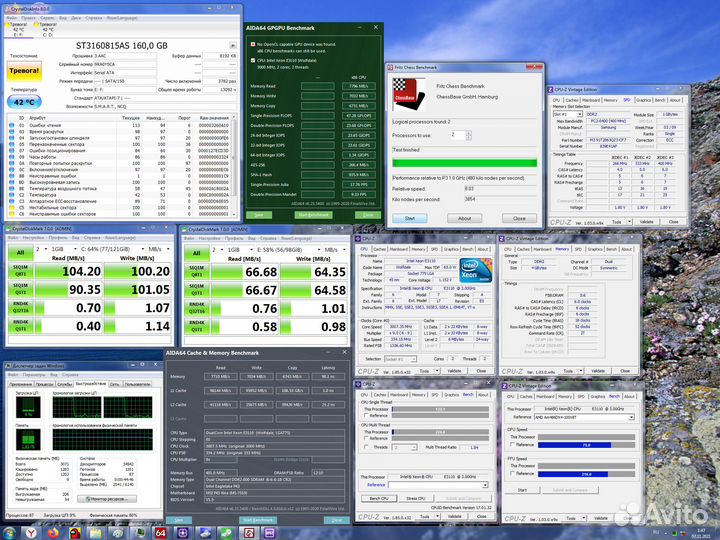The width and height of the screenshot is (720, 540).
Task: Click About in Fritz Chess Benchmark
Action: click(x=464, y=219)
